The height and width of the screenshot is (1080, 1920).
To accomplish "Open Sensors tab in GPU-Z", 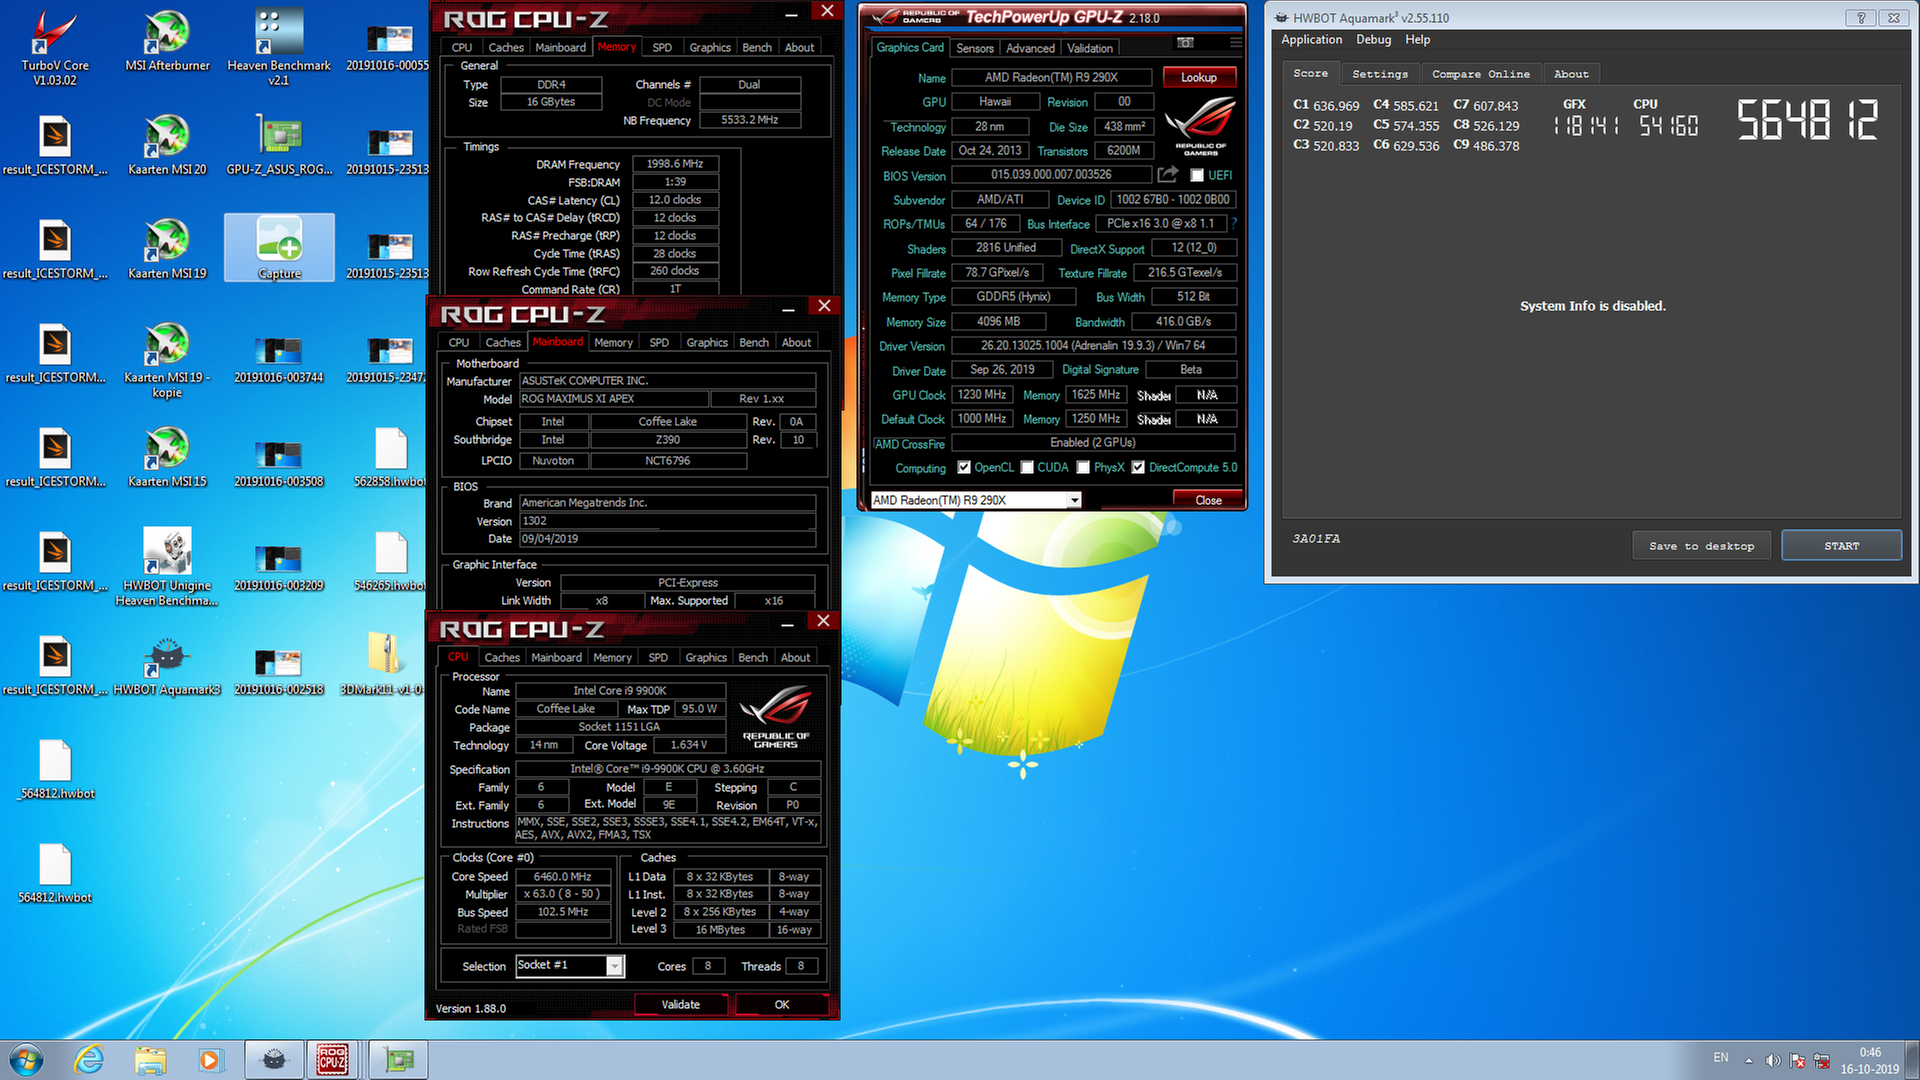I will click(974, 48).
